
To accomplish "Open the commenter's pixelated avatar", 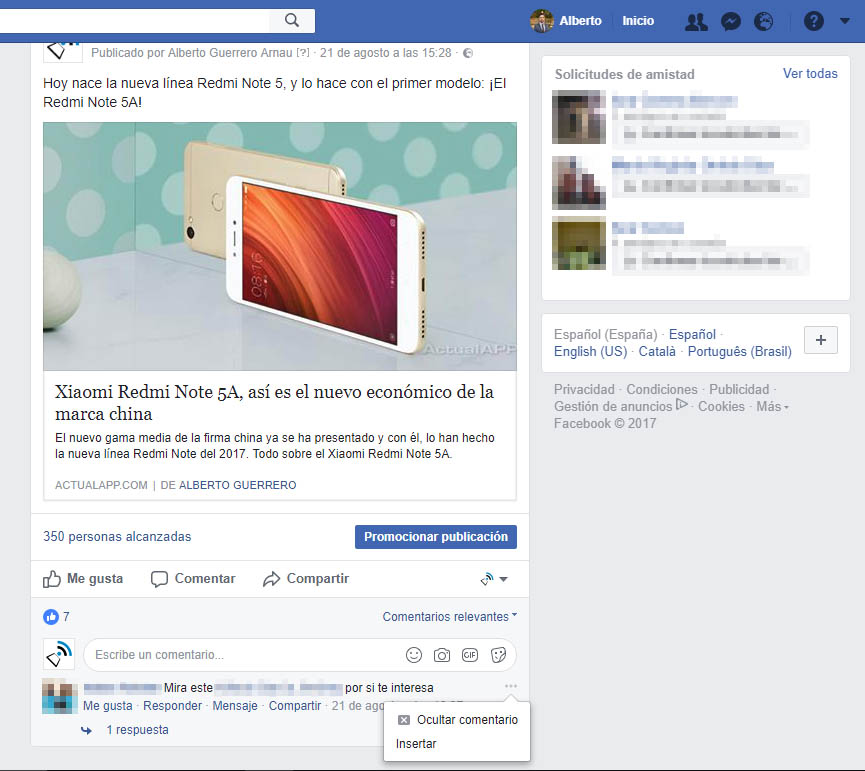I will (60, 697).
